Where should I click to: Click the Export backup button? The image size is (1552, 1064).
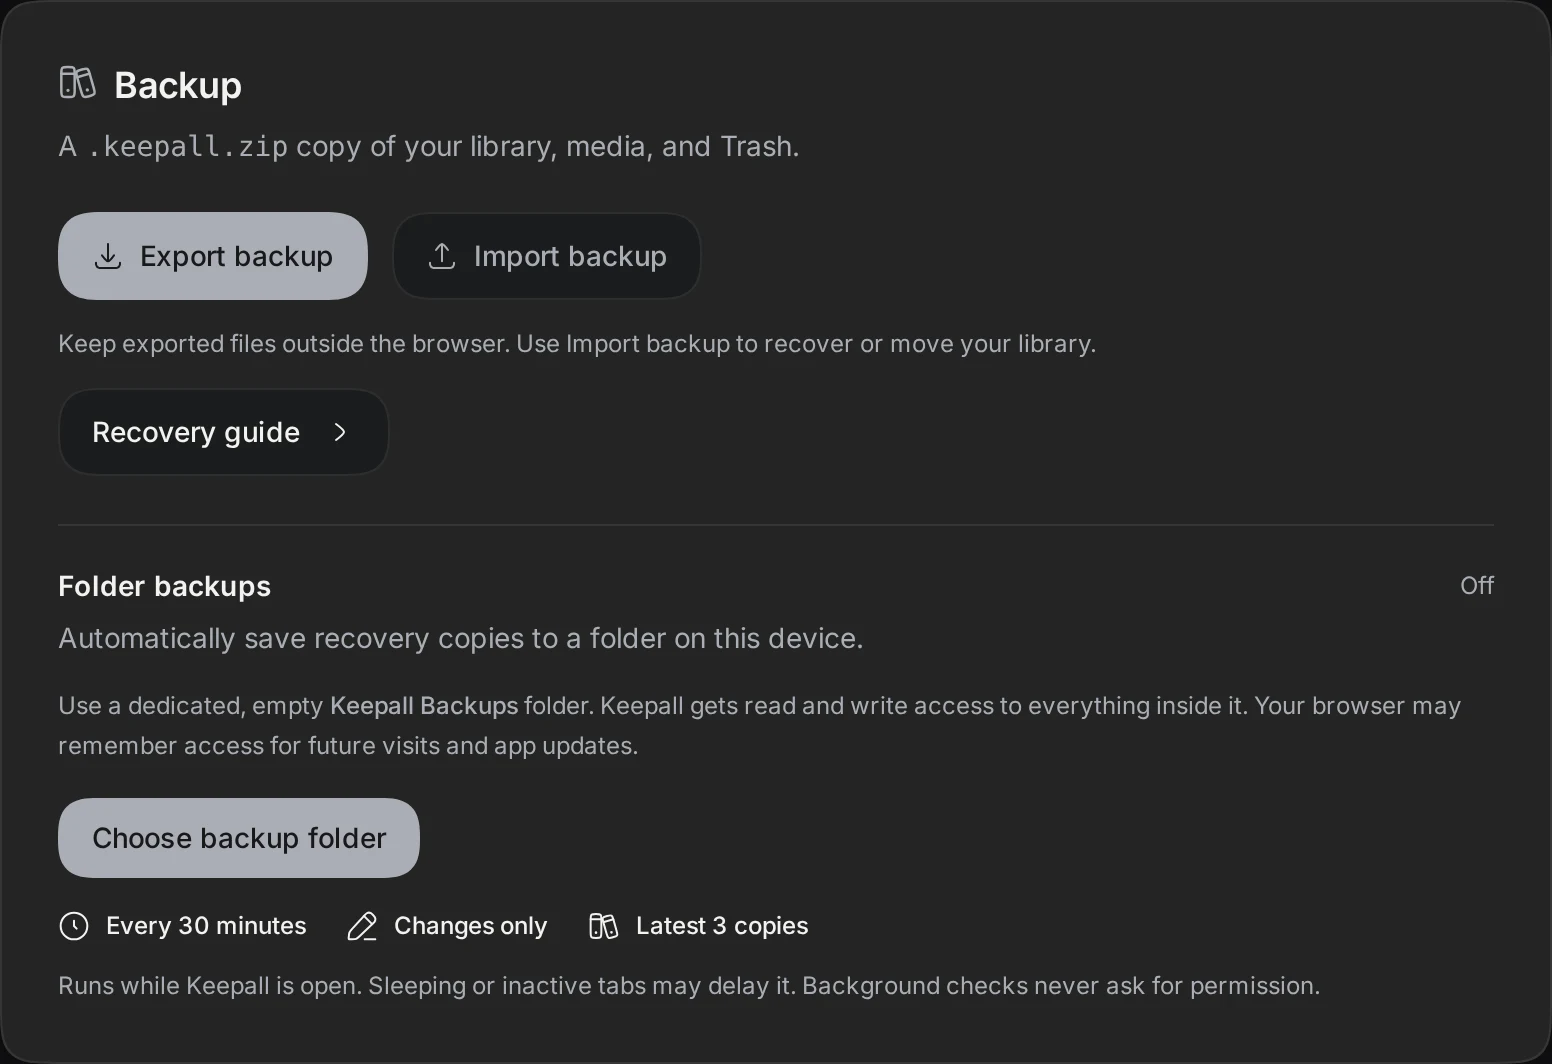213,256
